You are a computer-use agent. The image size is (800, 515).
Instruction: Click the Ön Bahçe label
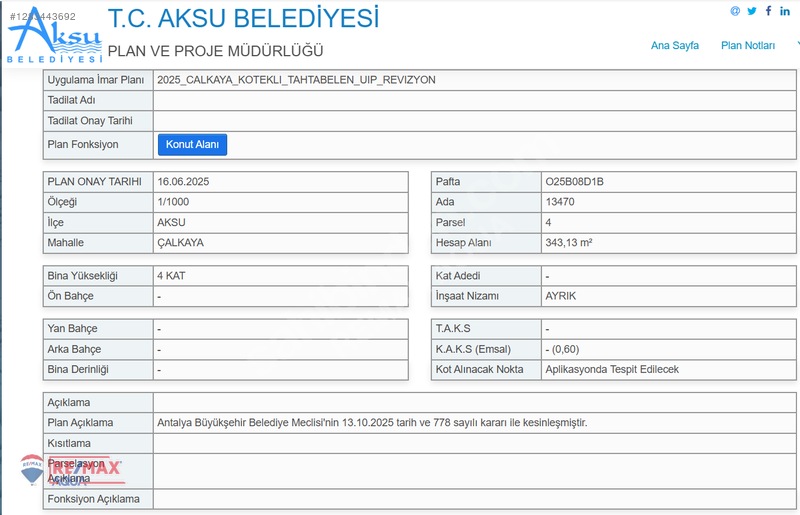coord(70,296)
